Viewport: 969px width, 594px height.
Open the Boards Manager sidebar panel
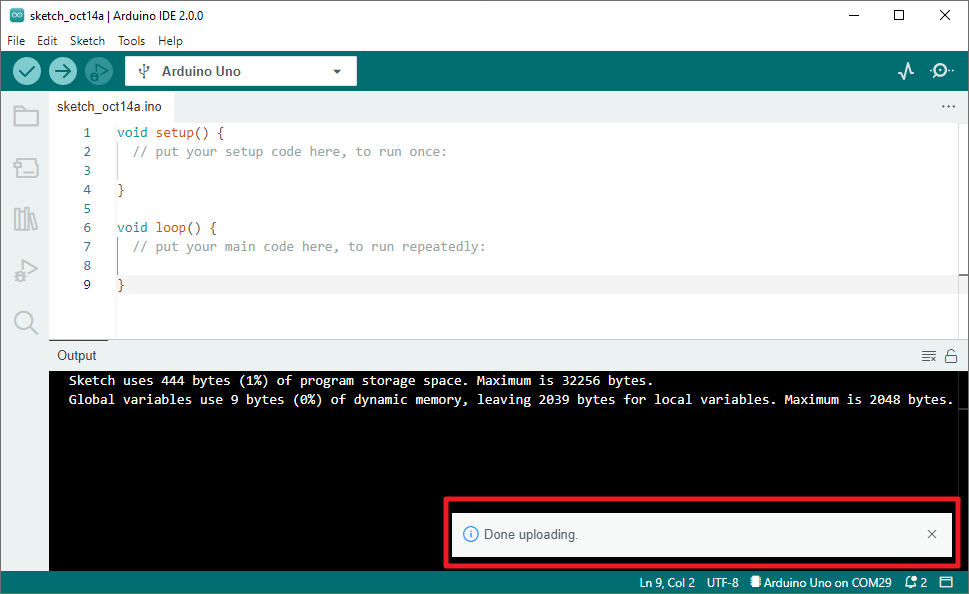coord(26,168)
